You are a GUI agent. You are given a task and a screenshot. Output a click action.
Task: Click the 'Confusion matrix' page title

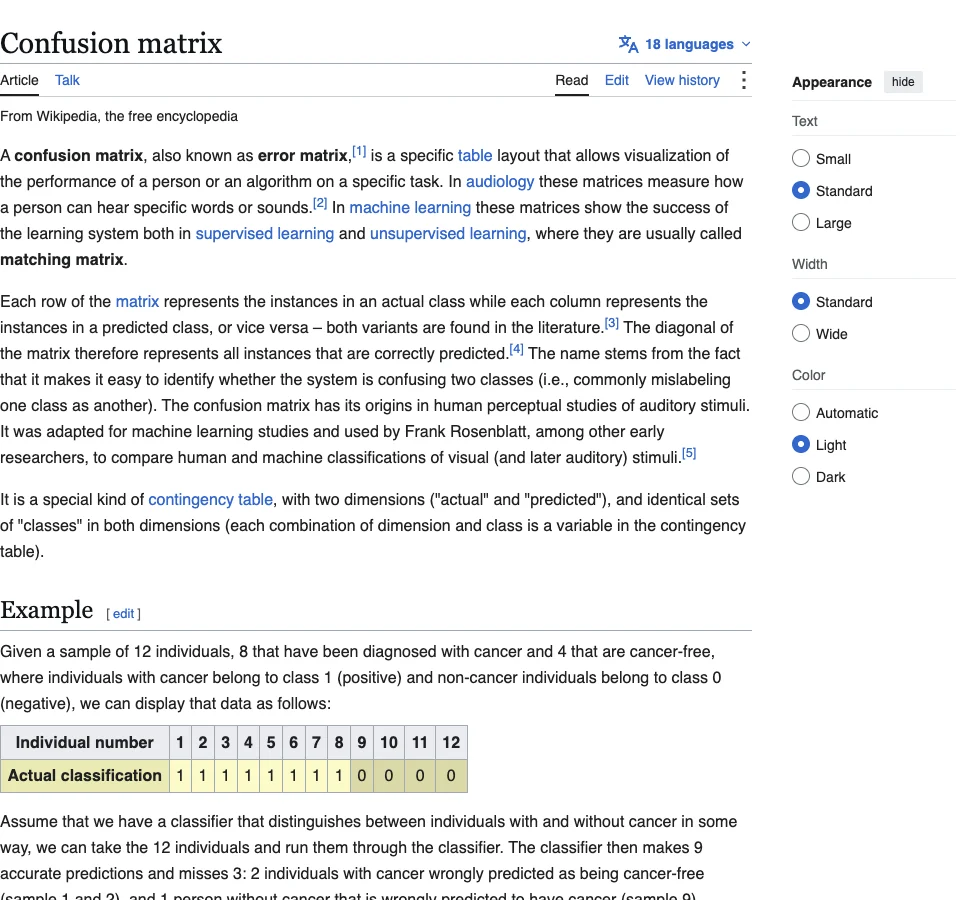click(111, 43)
